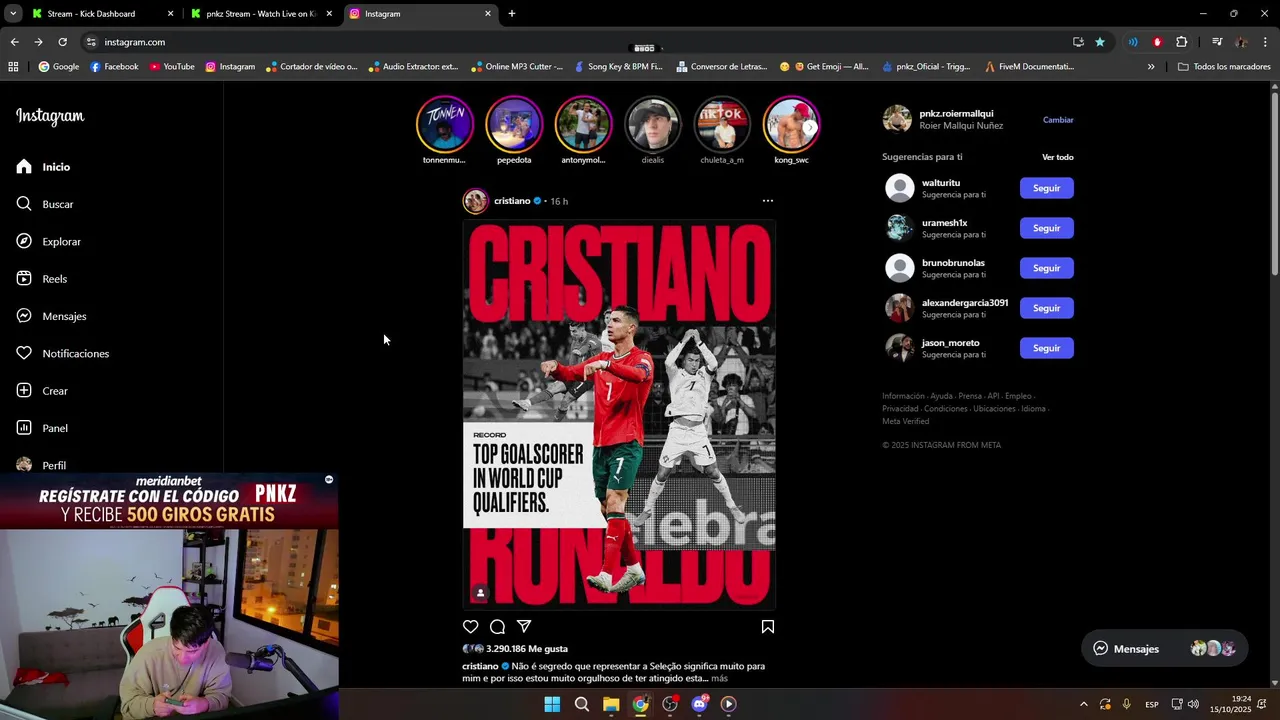Open the Chrome apps grid icon
The width and height of the screenshot is (1280, 720).
click(x=13, y=67)
